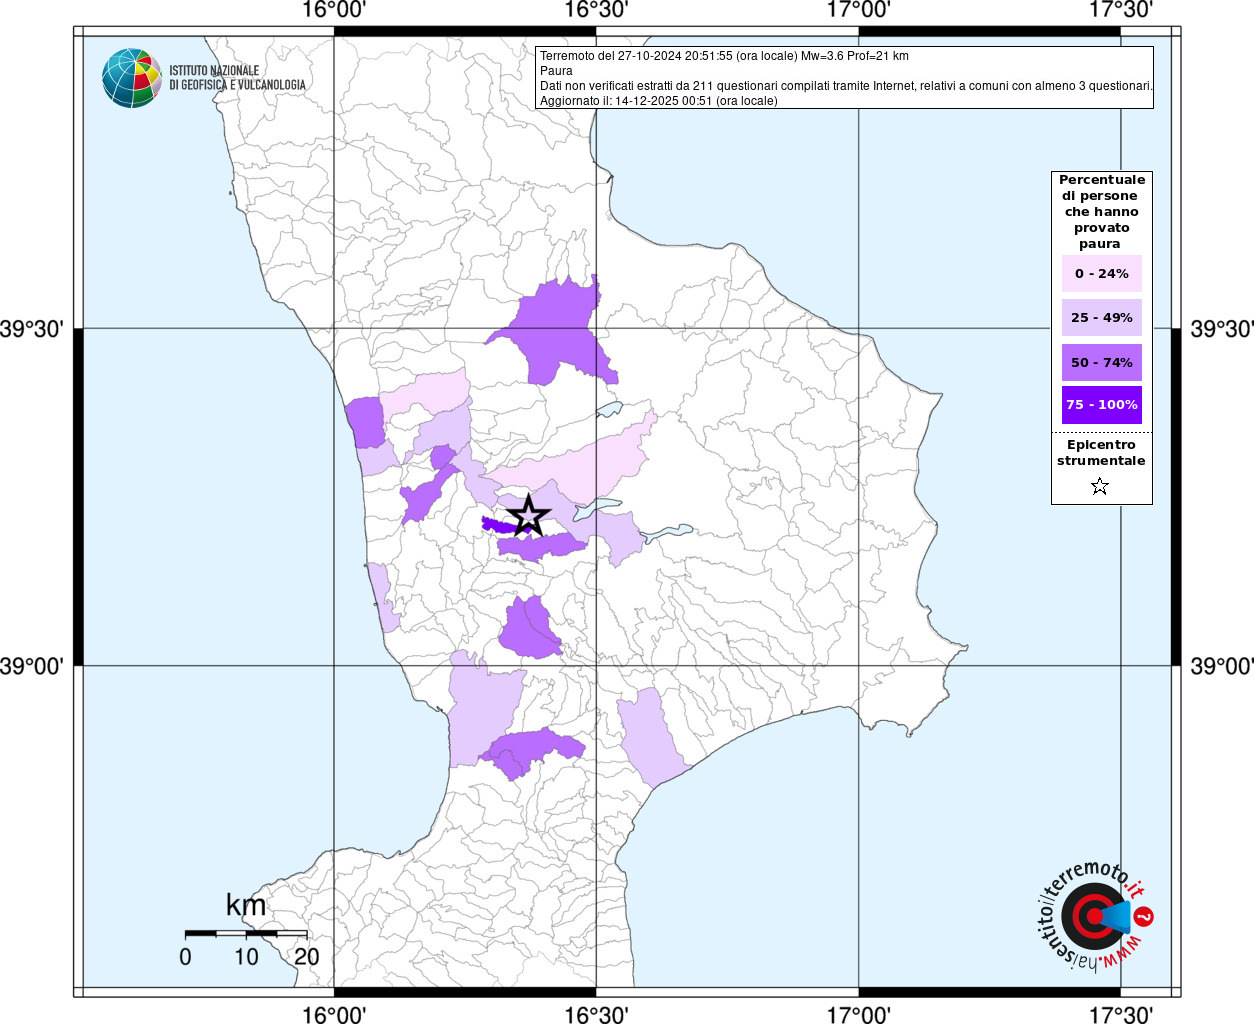This screenshot has width=1254, height=1024.
Task: Click the 'Aggiornato il' update timestamp line
Action: coord(658,101)
